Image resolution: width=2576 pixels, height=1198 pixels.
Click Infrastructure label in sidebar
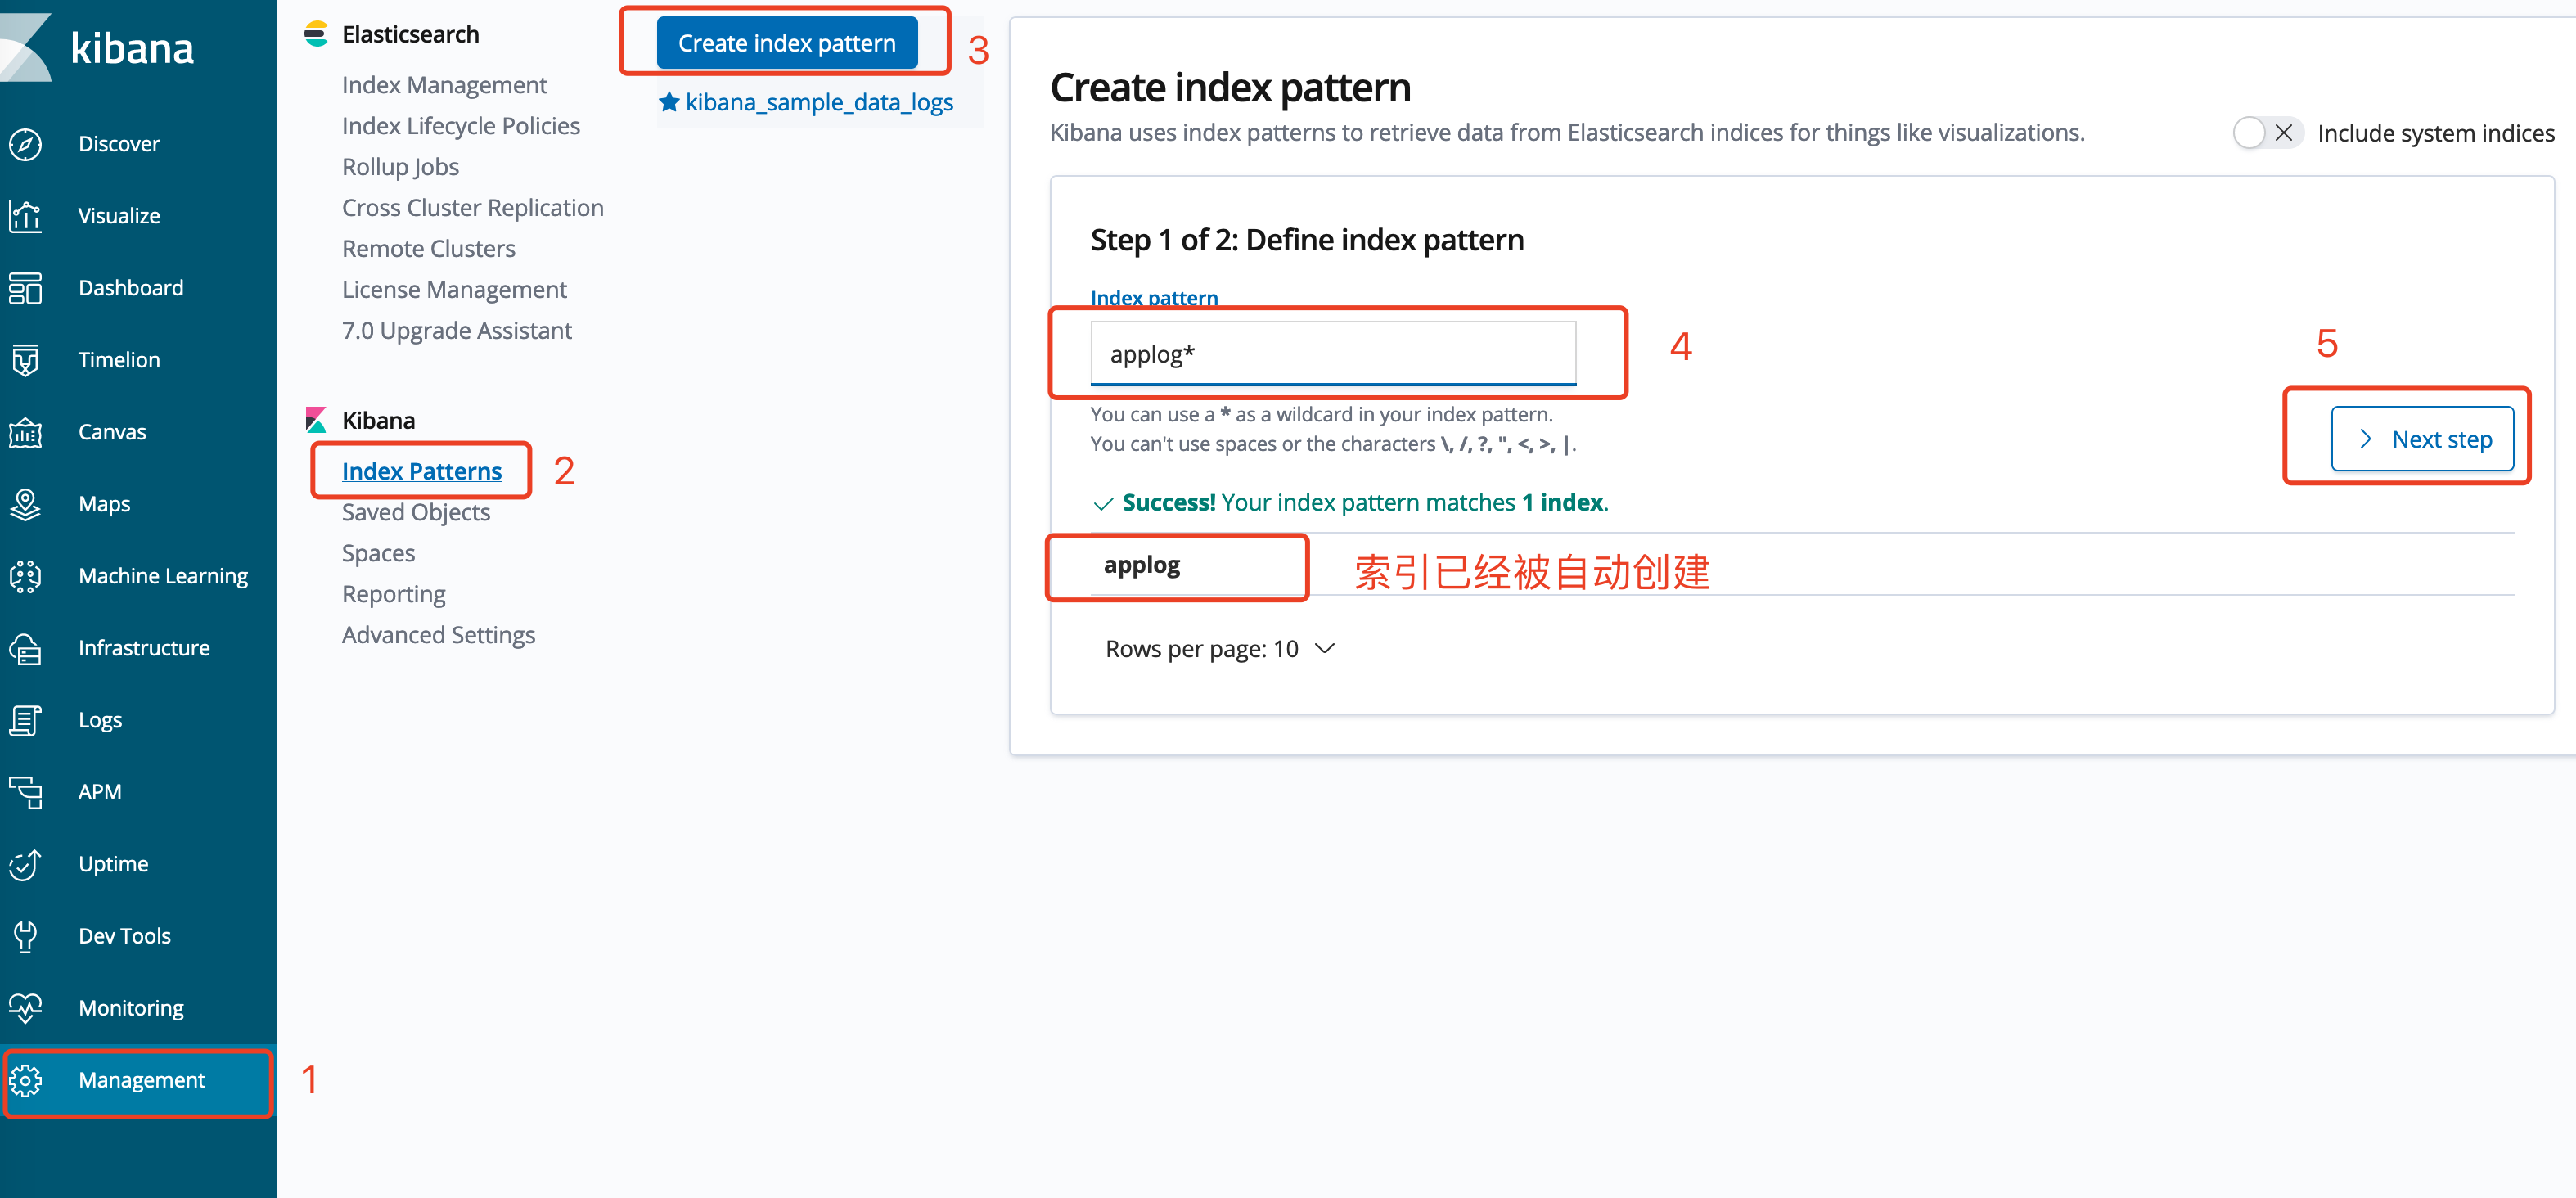(x=144, y=648)
